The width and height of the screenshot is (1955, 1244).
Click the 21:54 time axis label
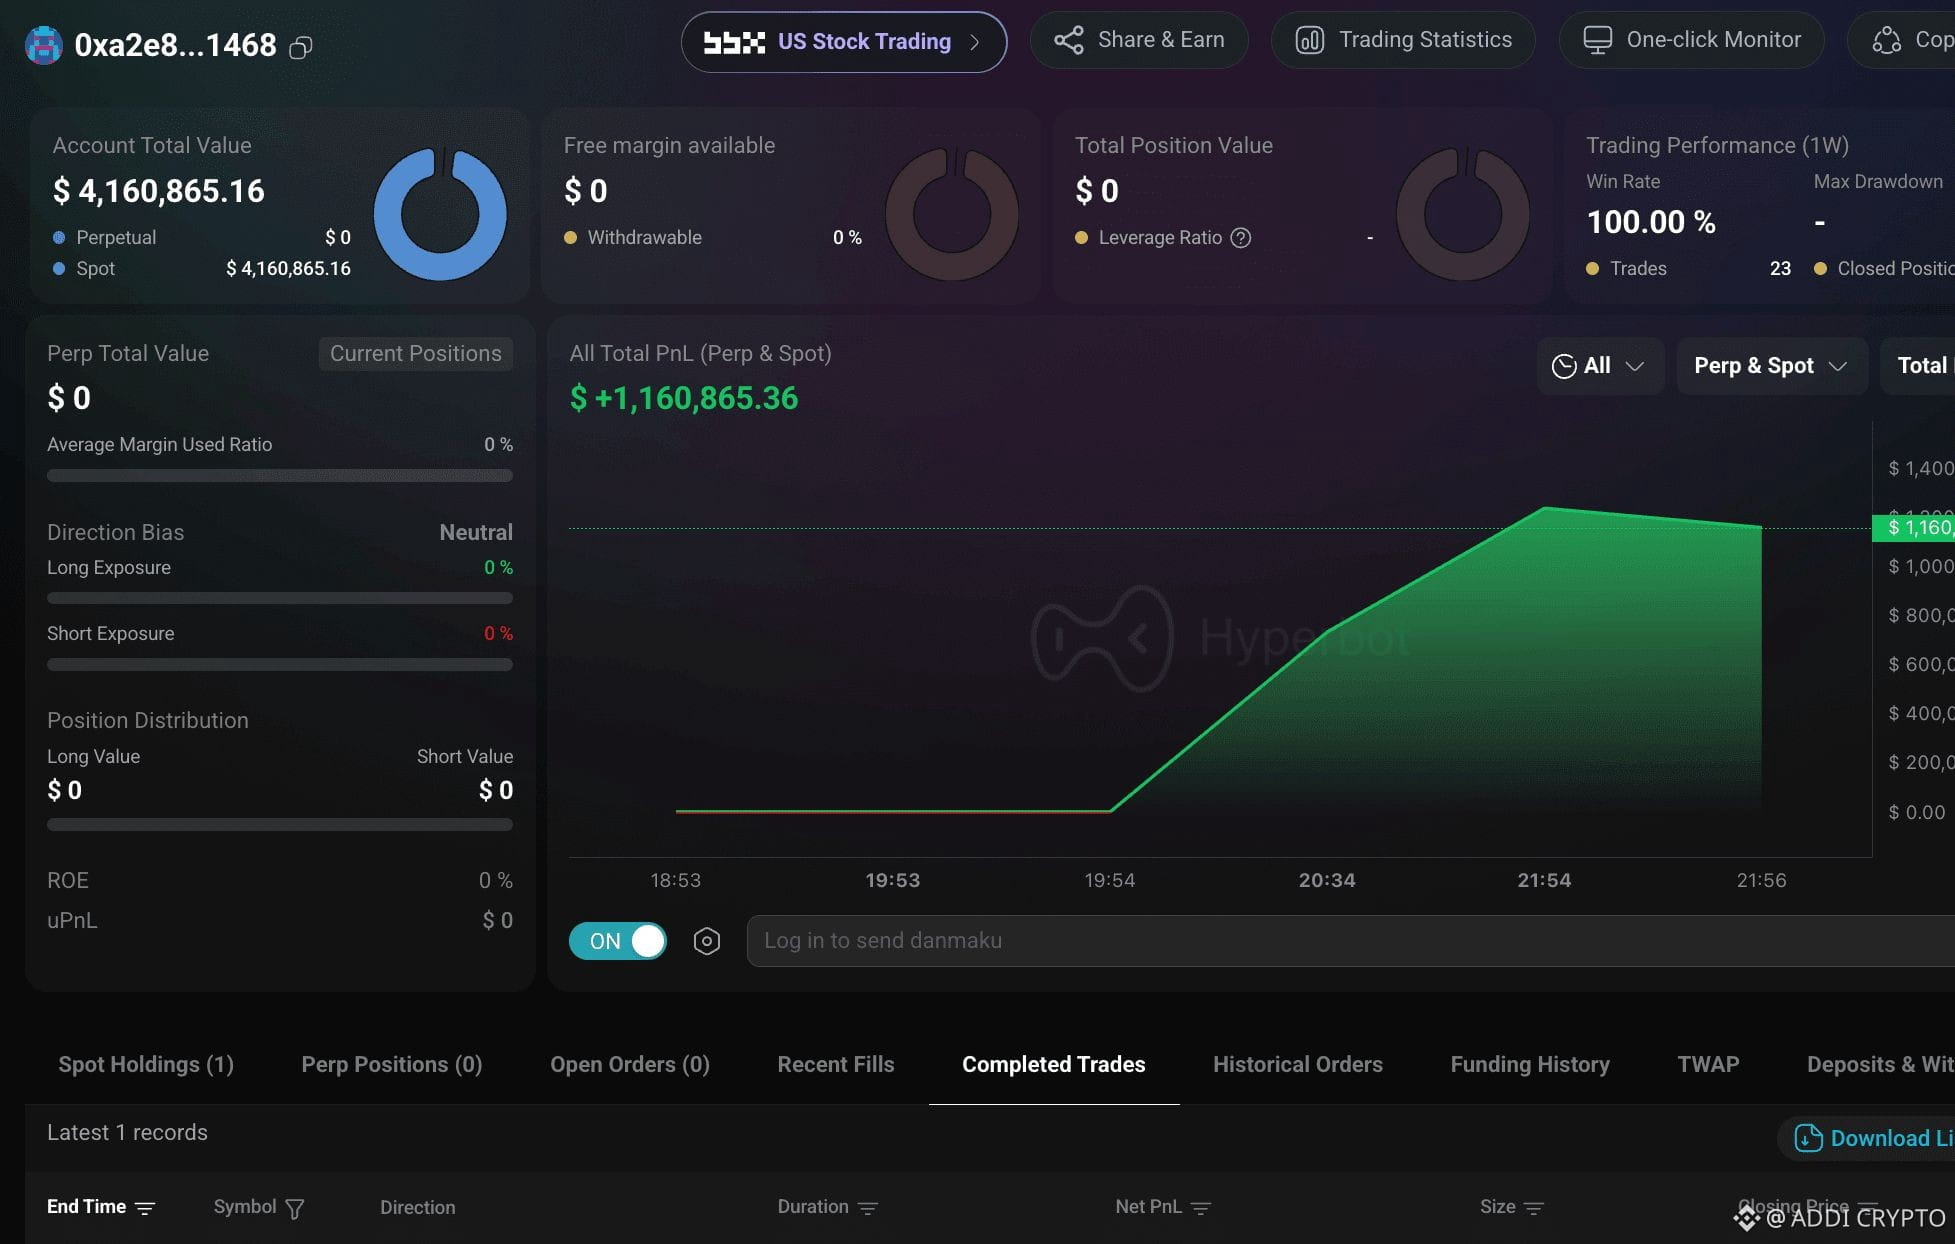click(1544, 881)
